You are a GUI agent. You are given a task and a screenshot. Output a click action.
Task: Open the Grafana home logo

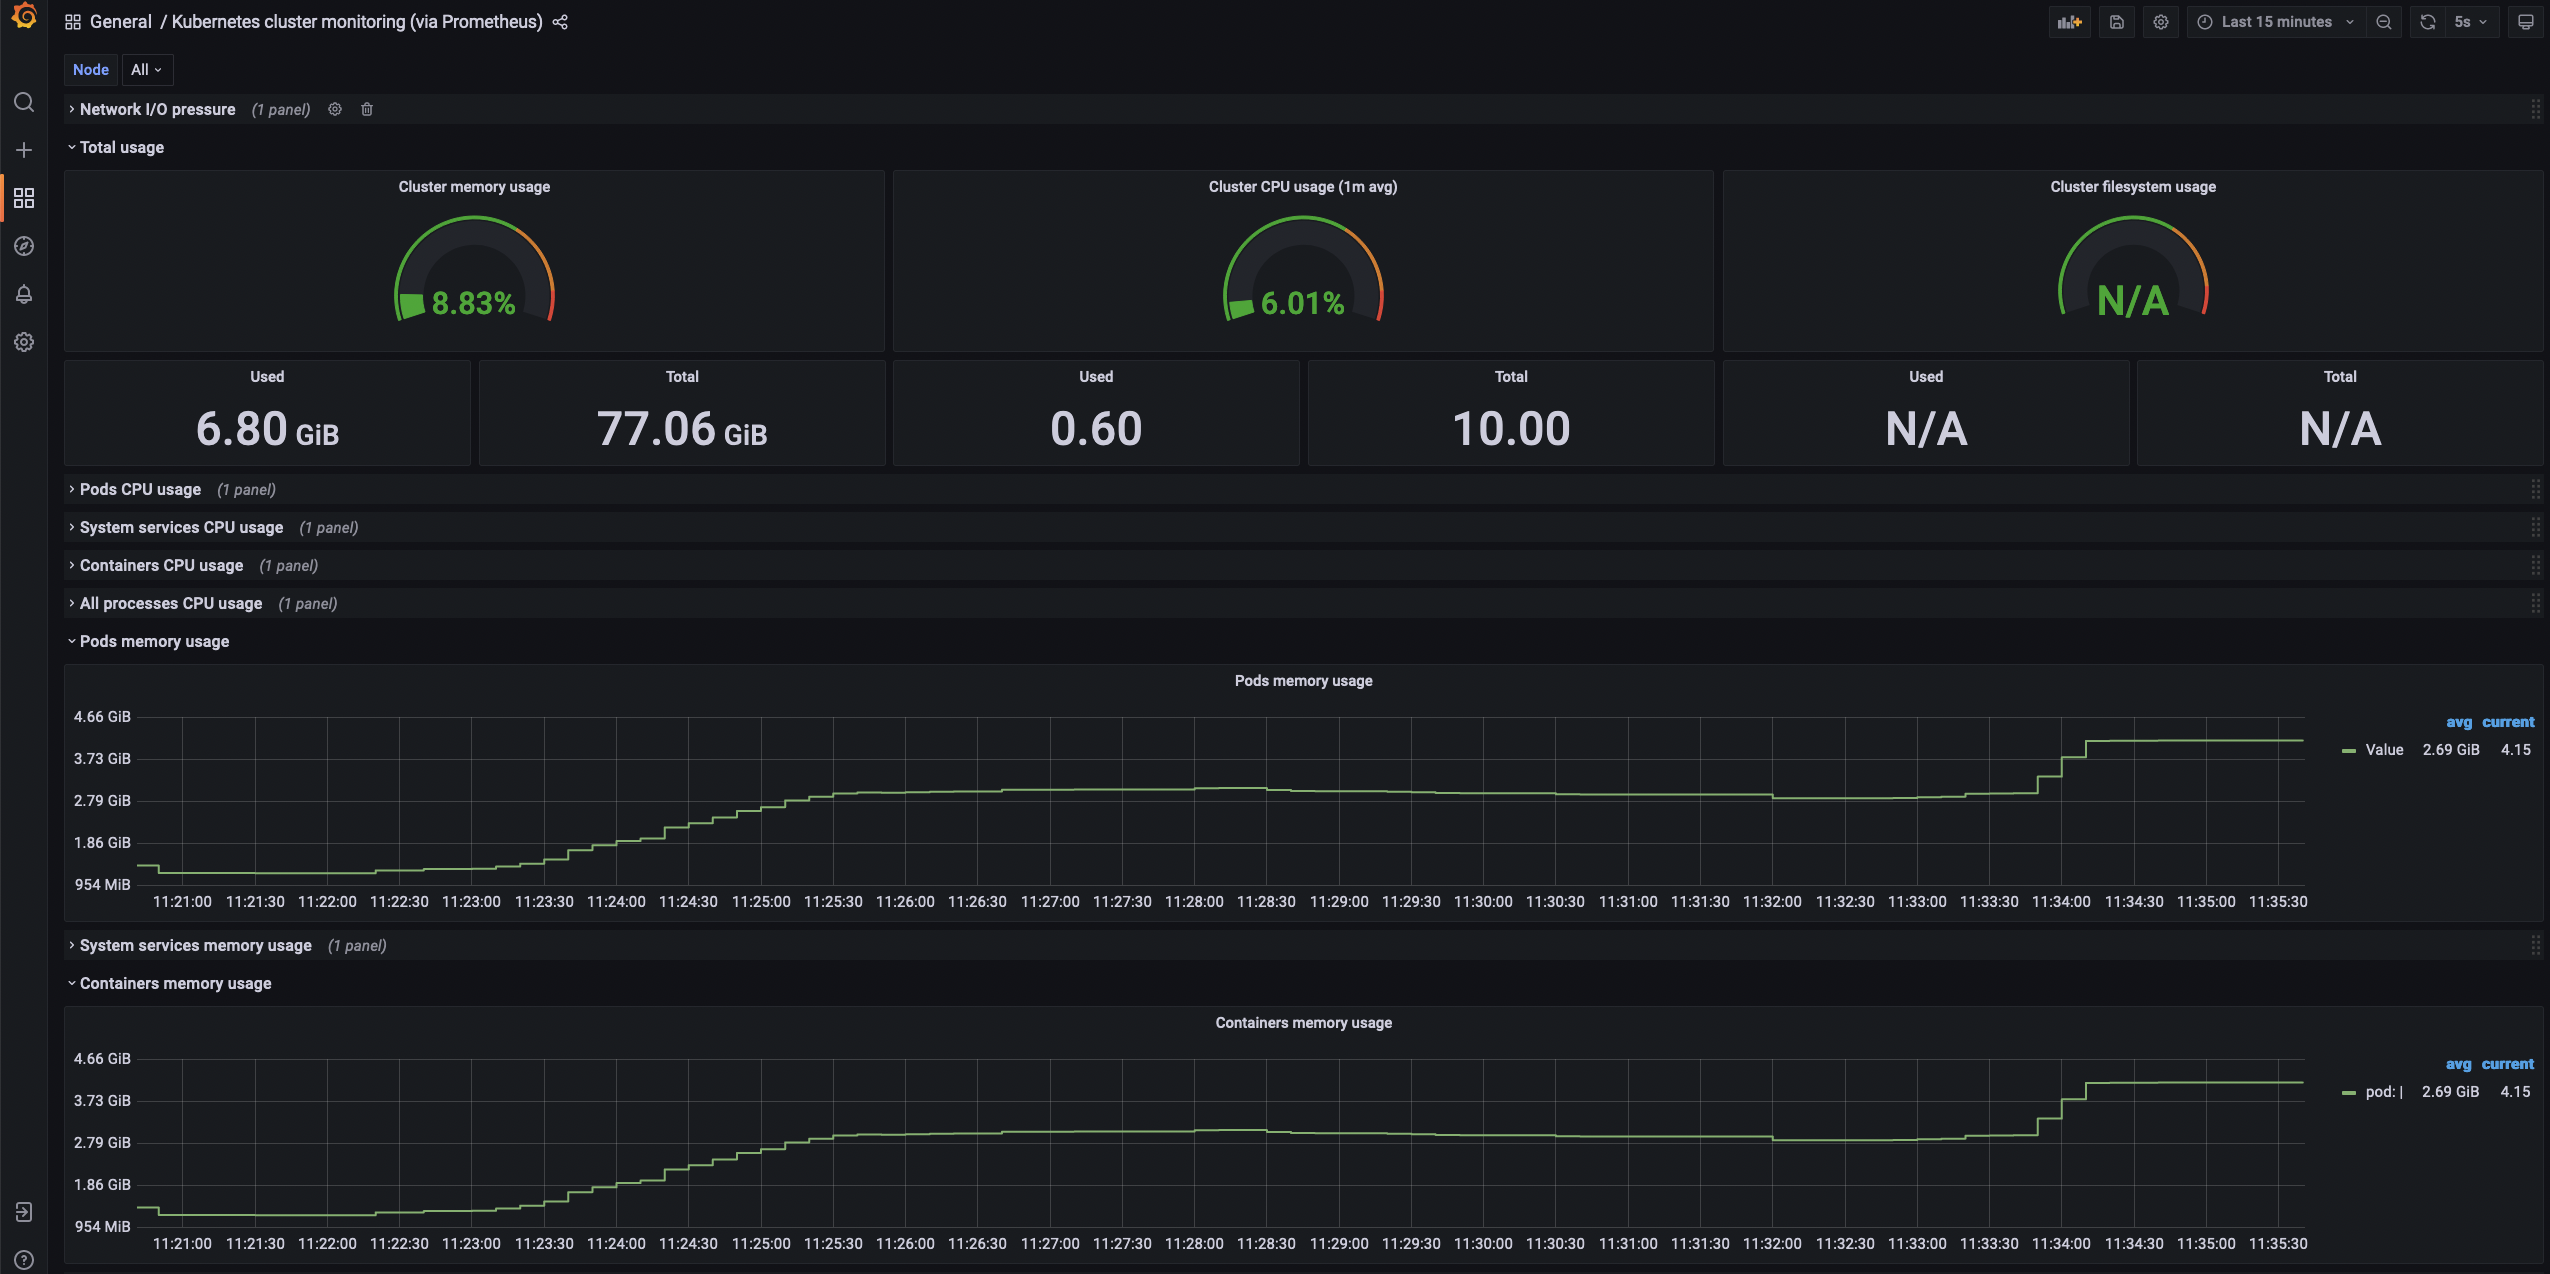click(24, 17)
